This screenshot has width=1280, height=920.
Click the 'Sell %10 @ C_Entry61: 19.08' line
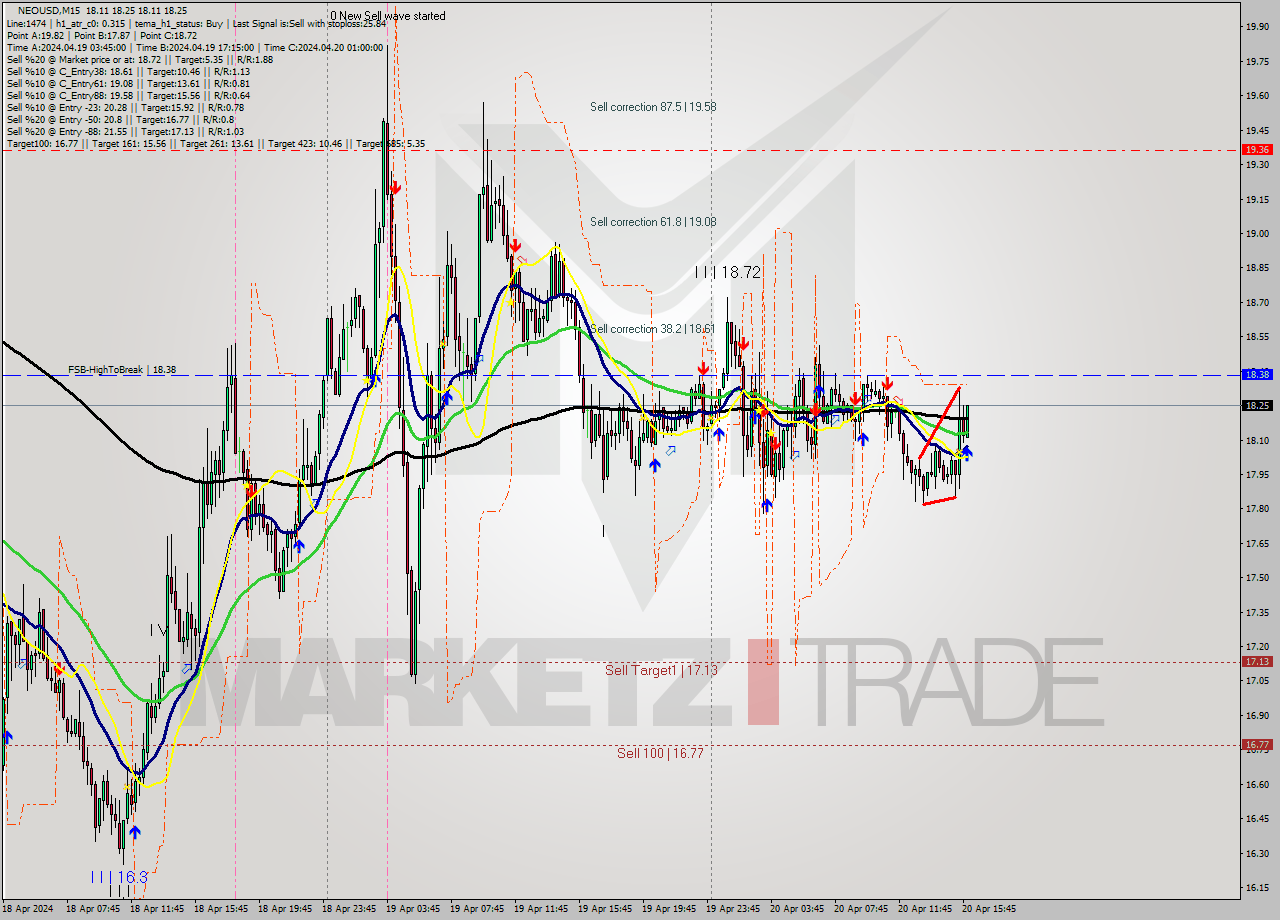pyautogui.click(x=128, y=83)
